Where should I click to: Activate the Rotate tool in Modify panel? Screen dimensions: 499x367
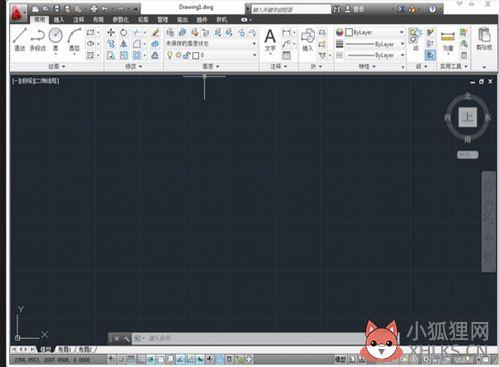(x=124, y=32)
